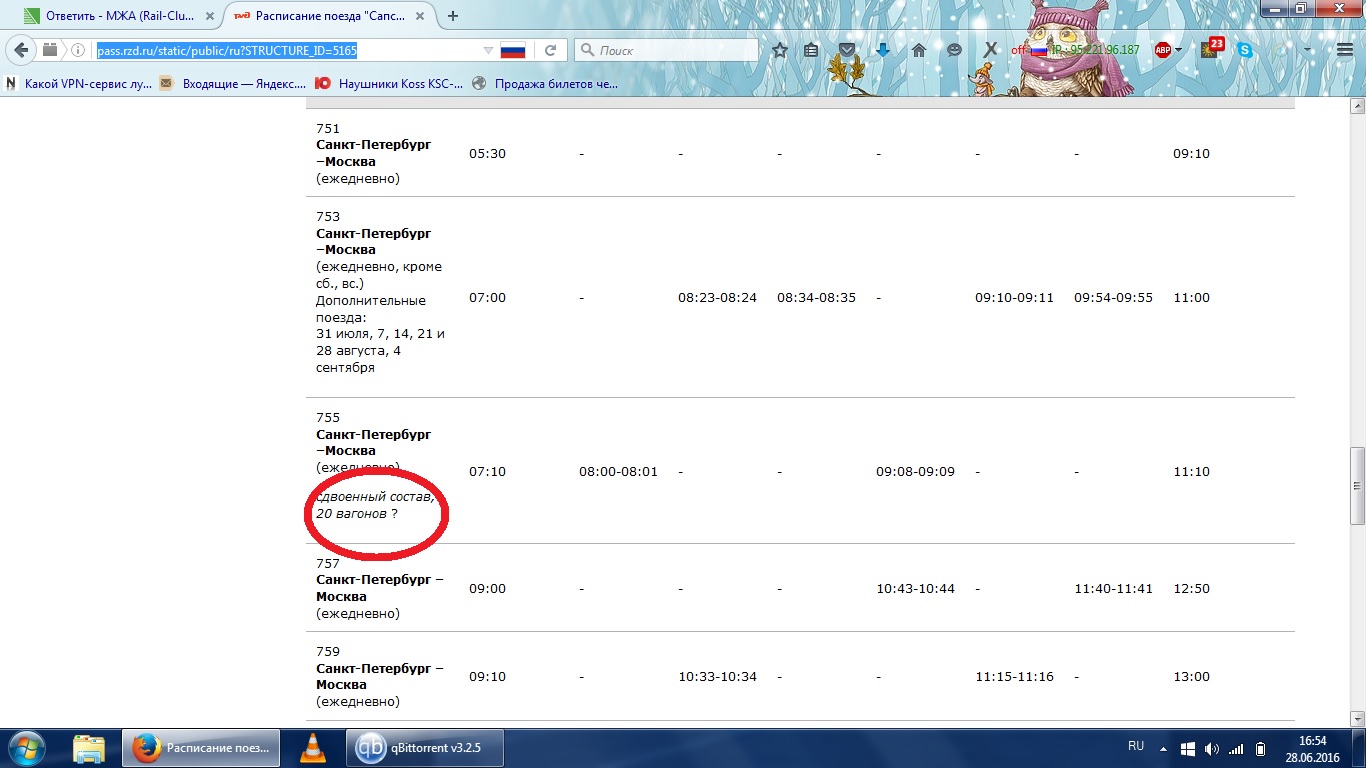Switch to the Rail-Club forum reply tab
The image size is (1366, 768).
coord(115,16)
